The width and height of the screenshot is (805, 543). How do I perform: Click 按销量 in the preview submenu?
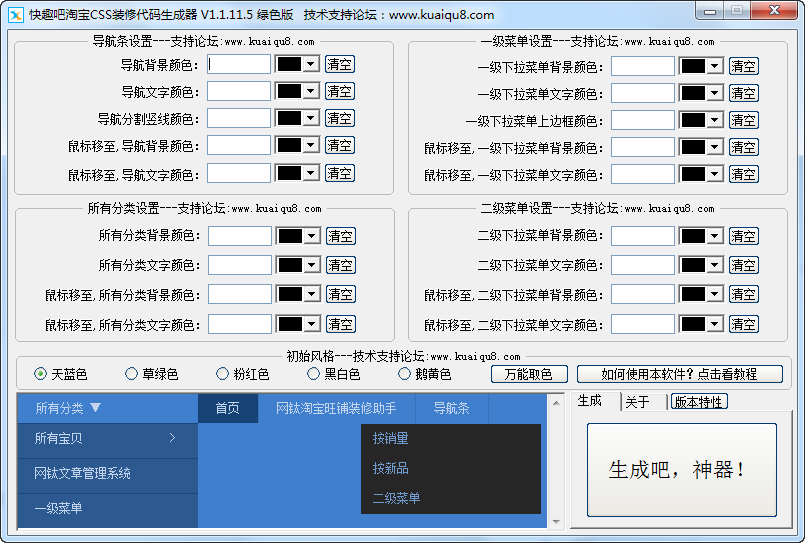coord(391,438)
